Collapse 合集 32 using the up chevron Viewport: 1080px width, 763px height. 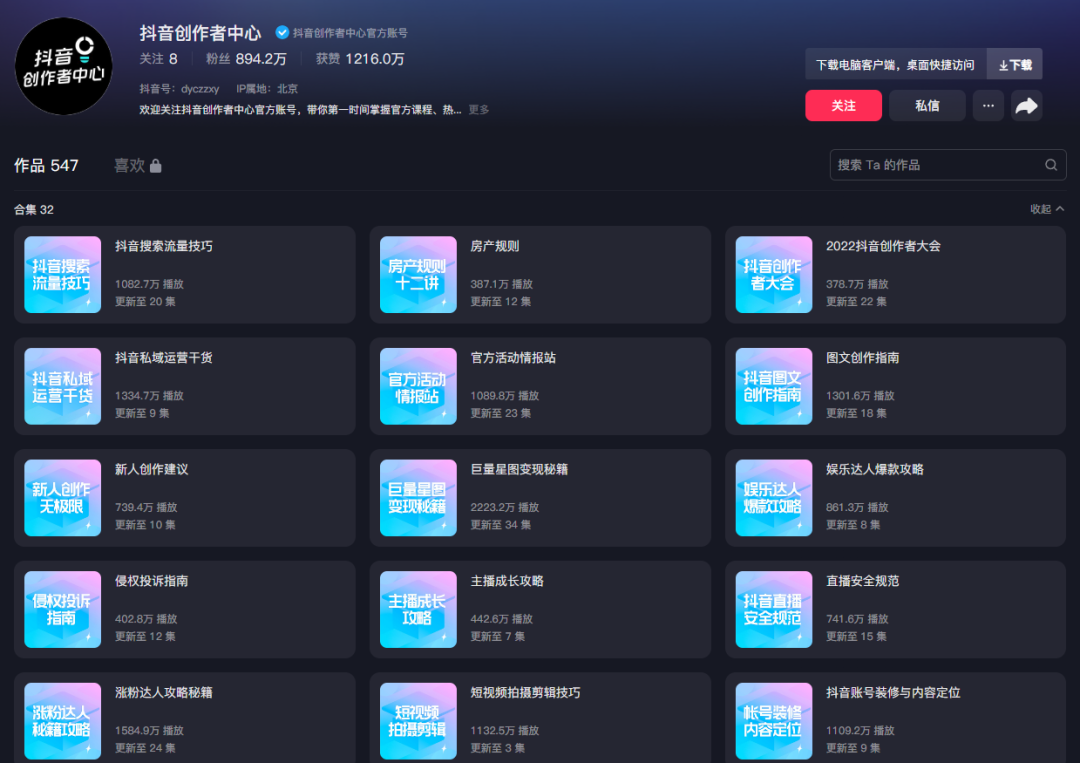point(1062,209)
